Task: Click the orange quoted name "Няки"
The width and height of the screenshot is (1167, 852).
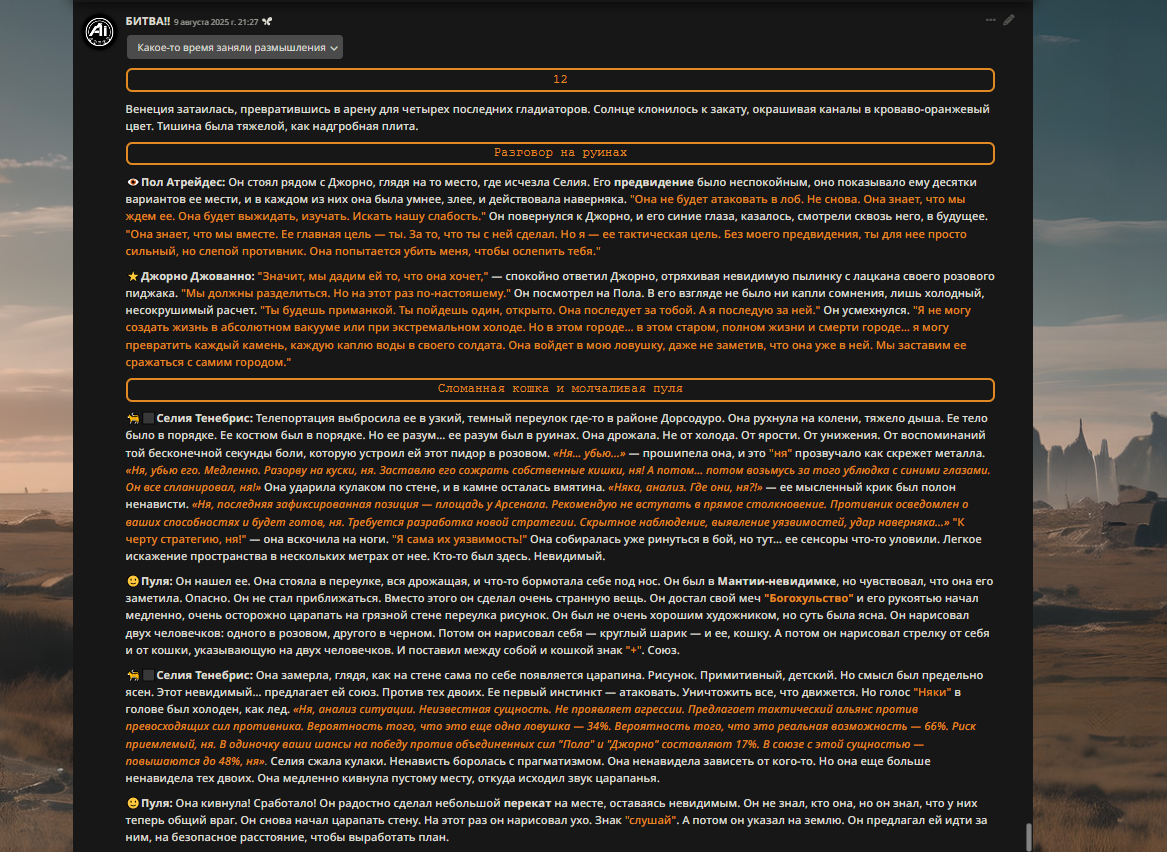Action: tap(932, 692)
